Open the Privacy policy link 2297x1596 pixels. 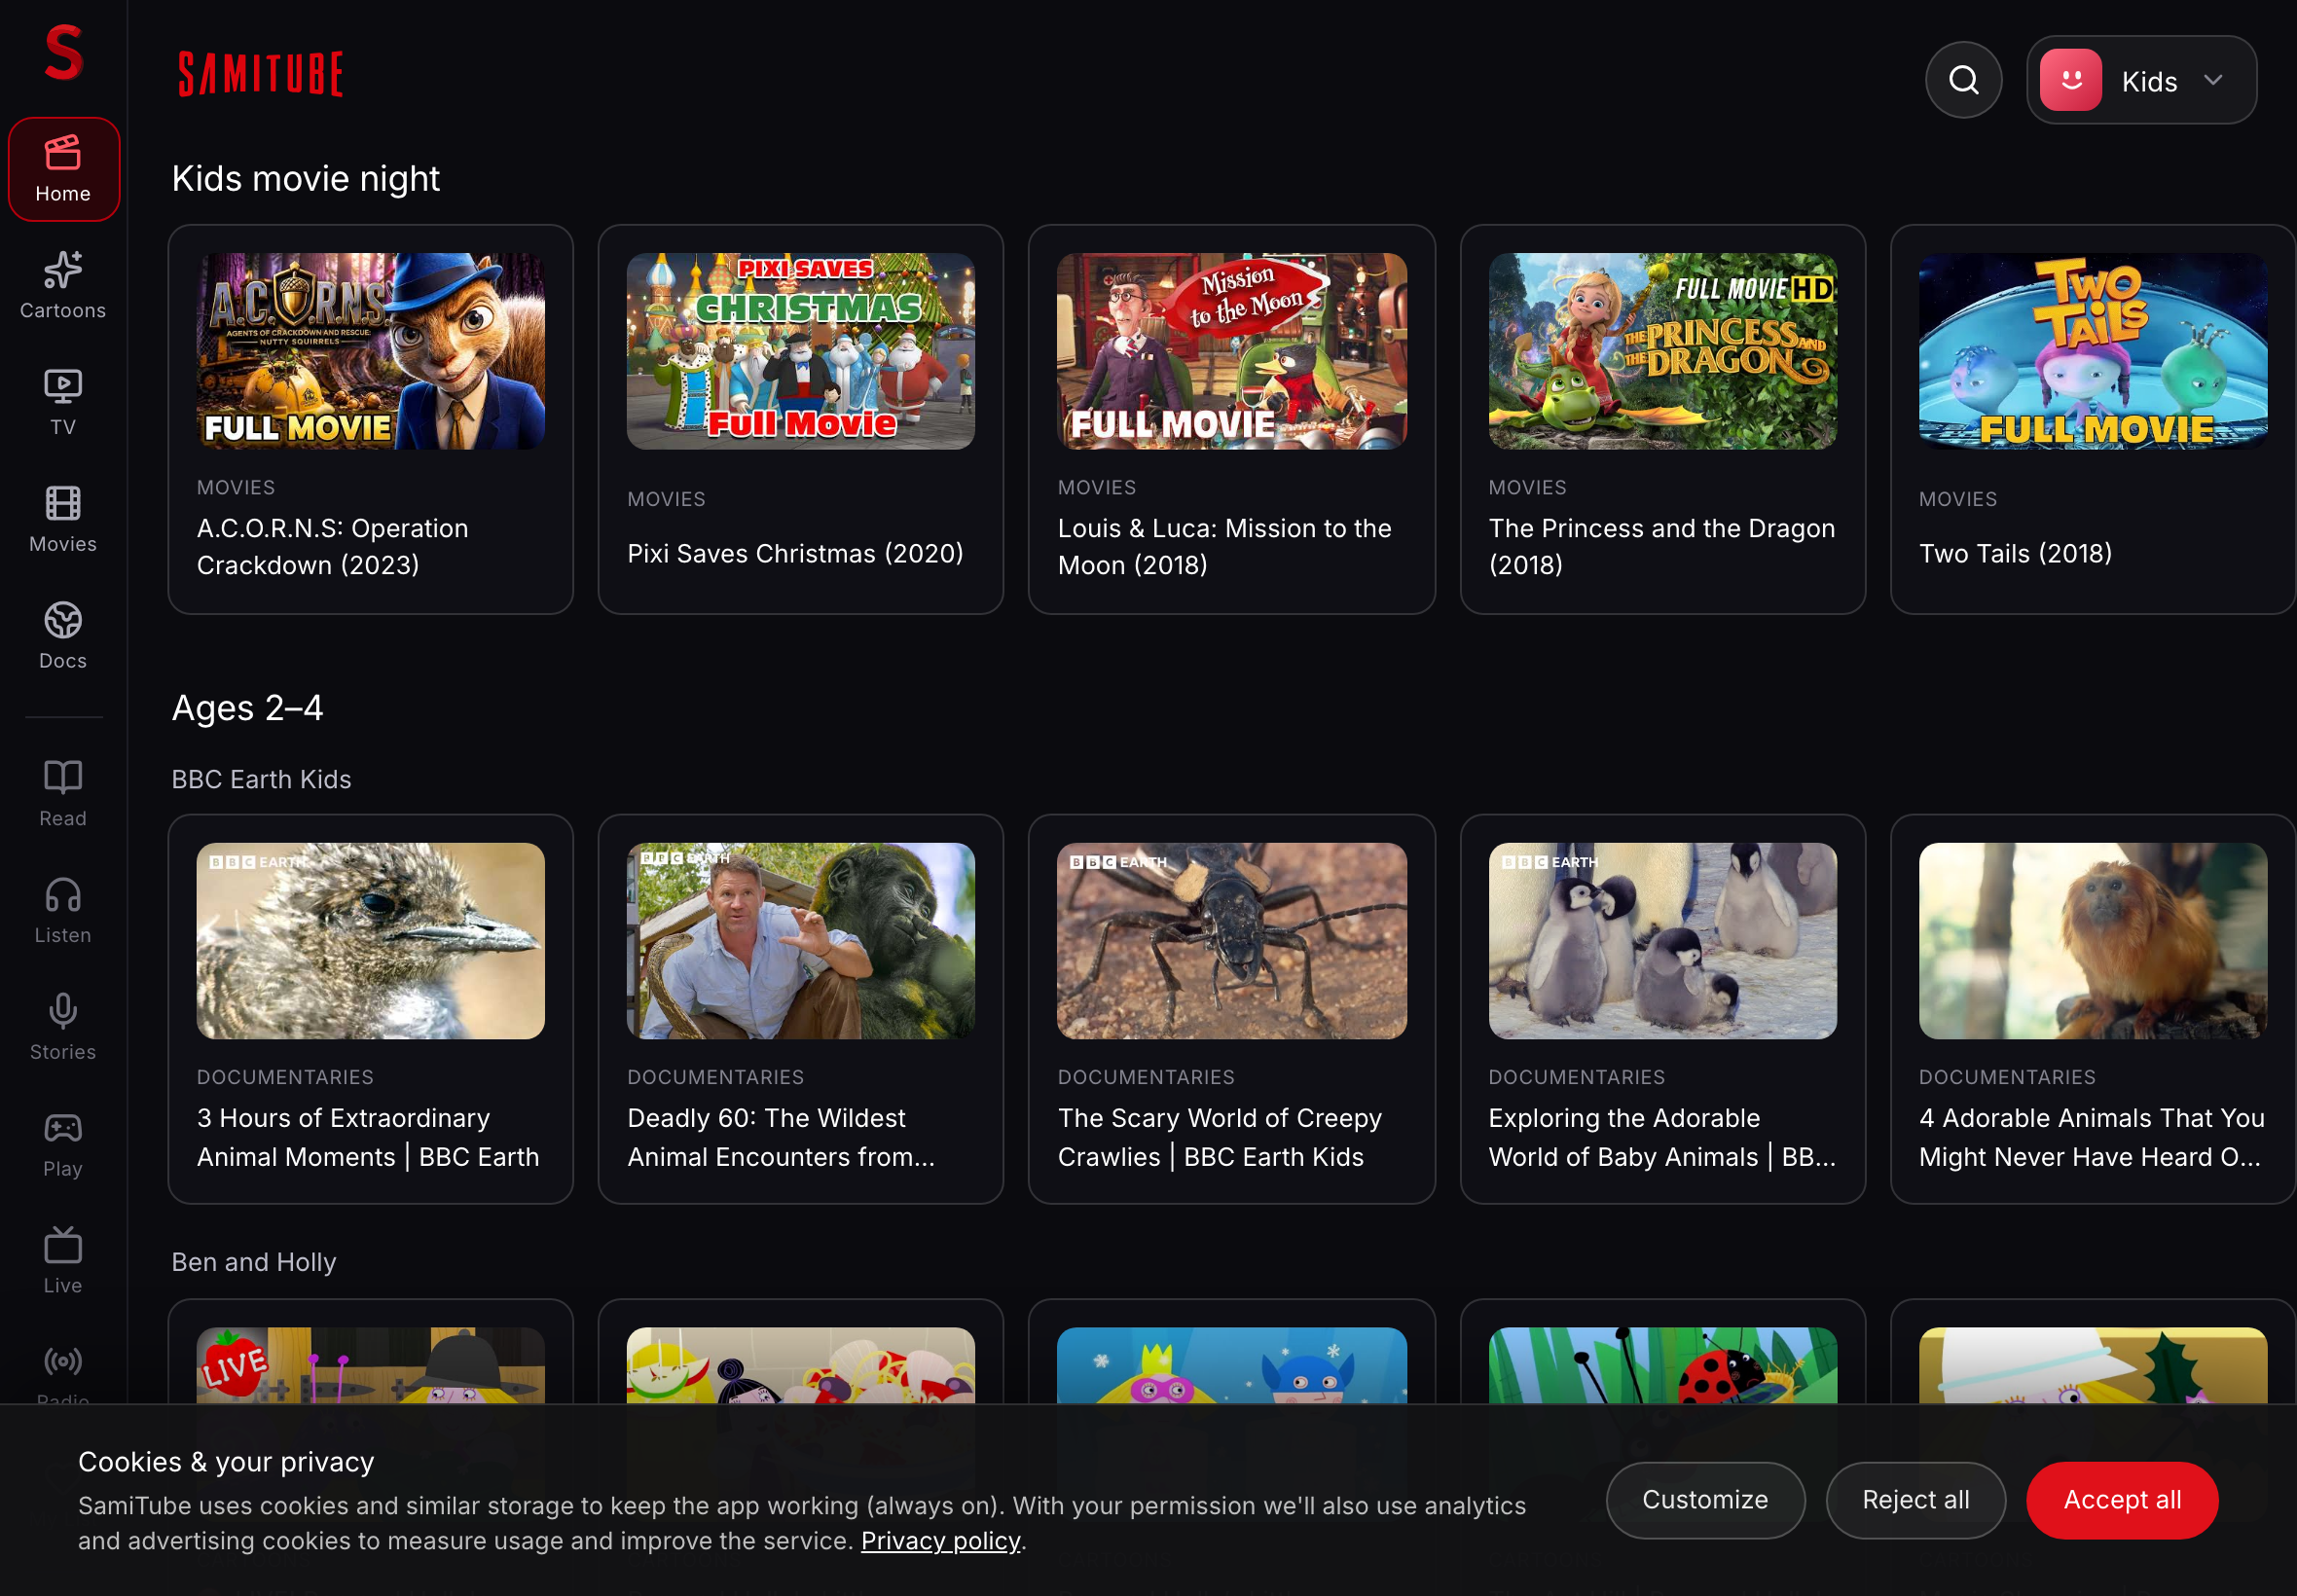(x=940, y=1540)
